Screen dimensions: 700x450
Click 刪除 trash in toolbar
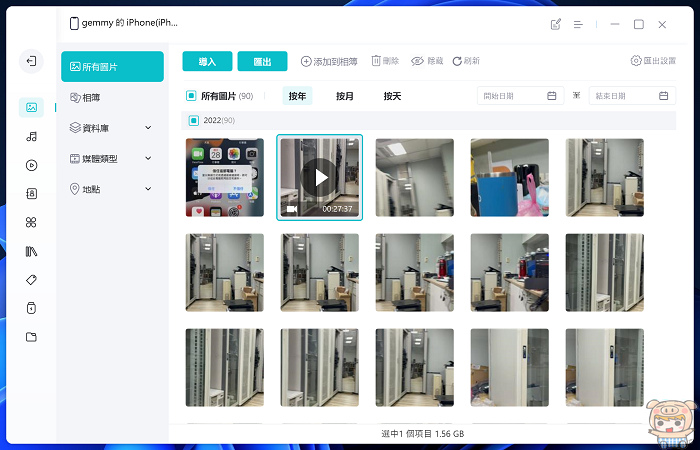coord(385,61)
